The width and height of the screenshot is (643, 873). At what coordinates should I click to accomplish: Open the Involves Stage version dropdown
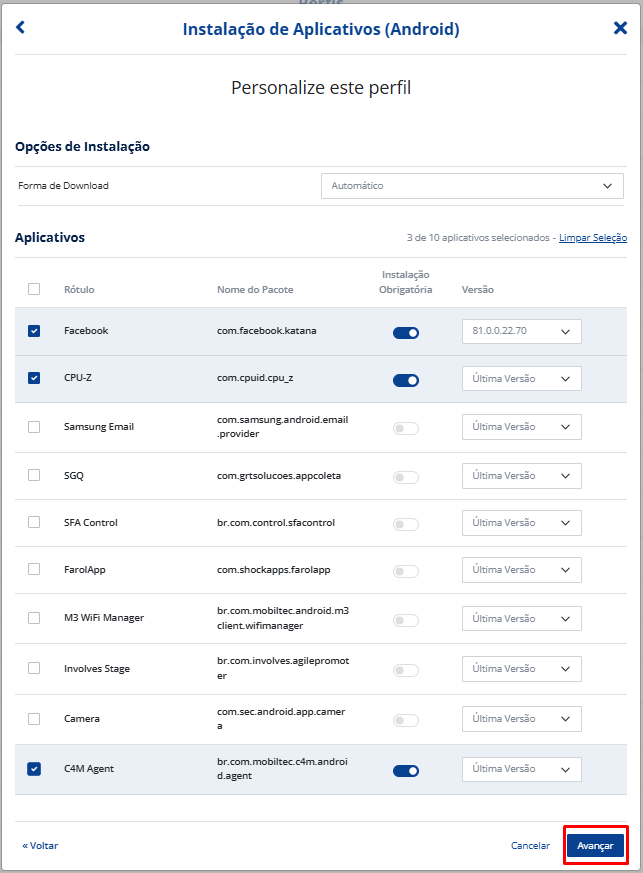point(522,669)
